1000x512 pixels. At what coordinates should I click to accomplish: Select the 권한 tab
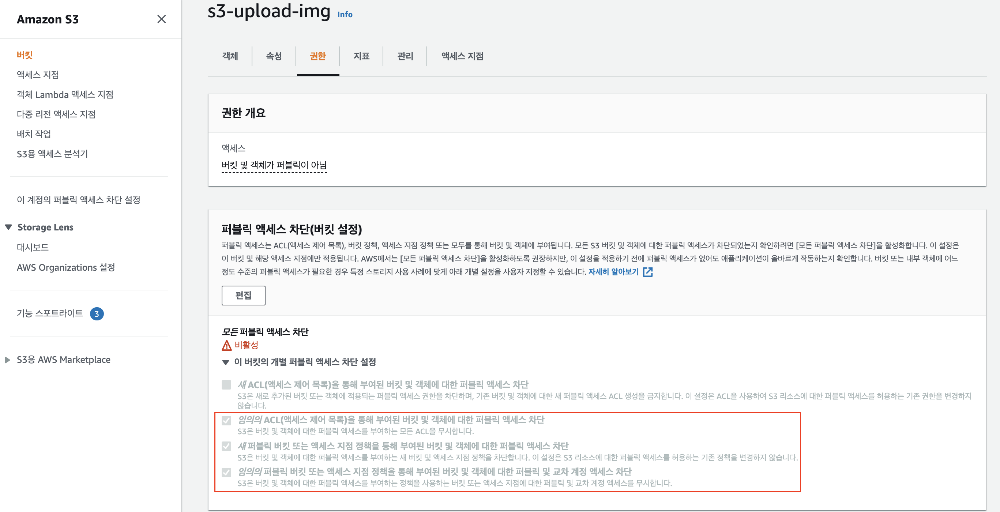(318, 56)
